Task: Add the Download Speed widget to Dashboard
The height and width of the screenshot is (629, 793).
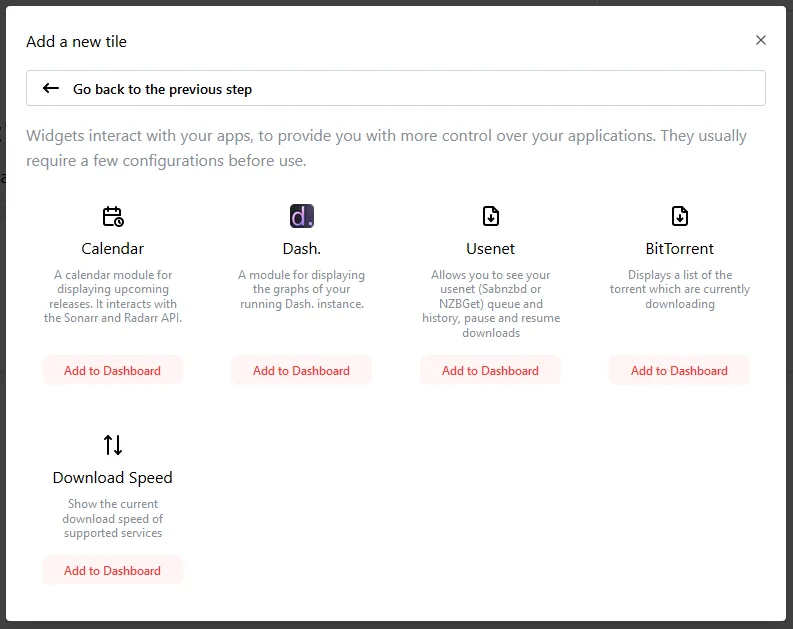Action: [x=112, y=570]
